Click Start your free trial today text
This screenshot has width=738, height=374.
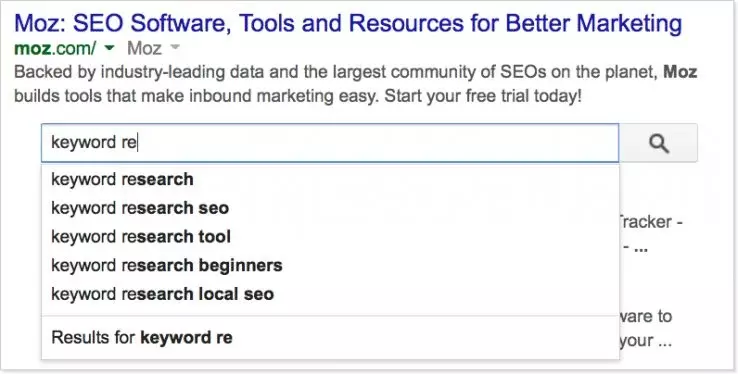point(483,96)
